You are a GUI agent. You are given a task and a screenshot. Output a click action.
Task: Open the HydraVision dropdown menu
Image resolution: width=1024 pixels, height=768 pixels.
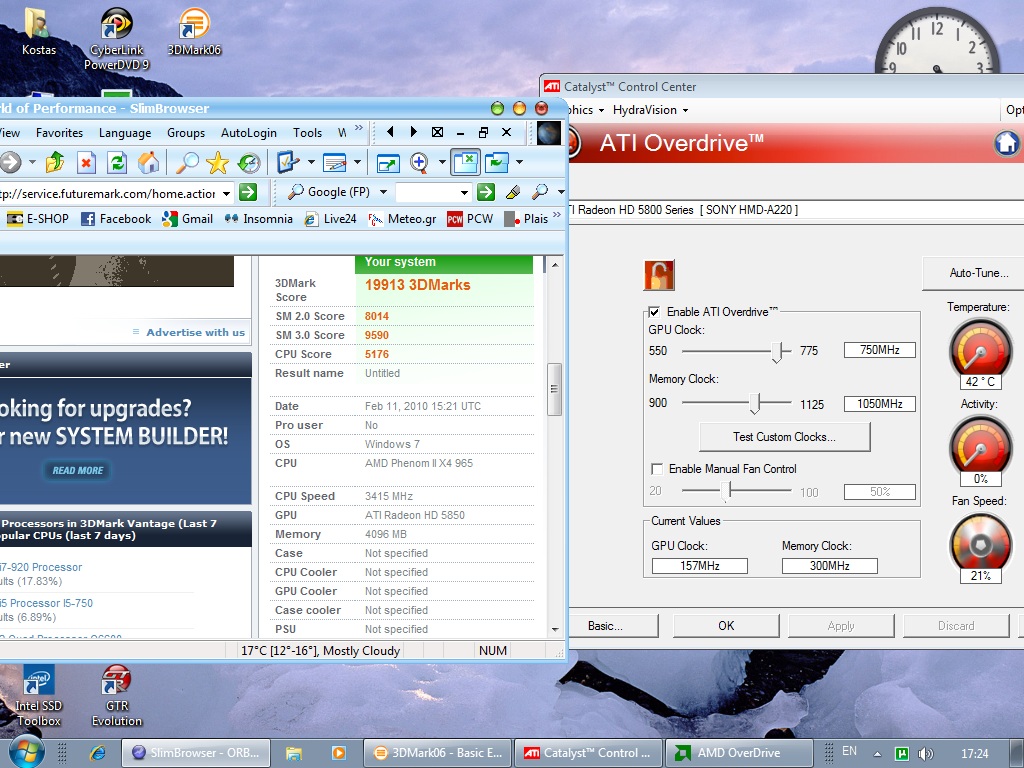point(650,110)
